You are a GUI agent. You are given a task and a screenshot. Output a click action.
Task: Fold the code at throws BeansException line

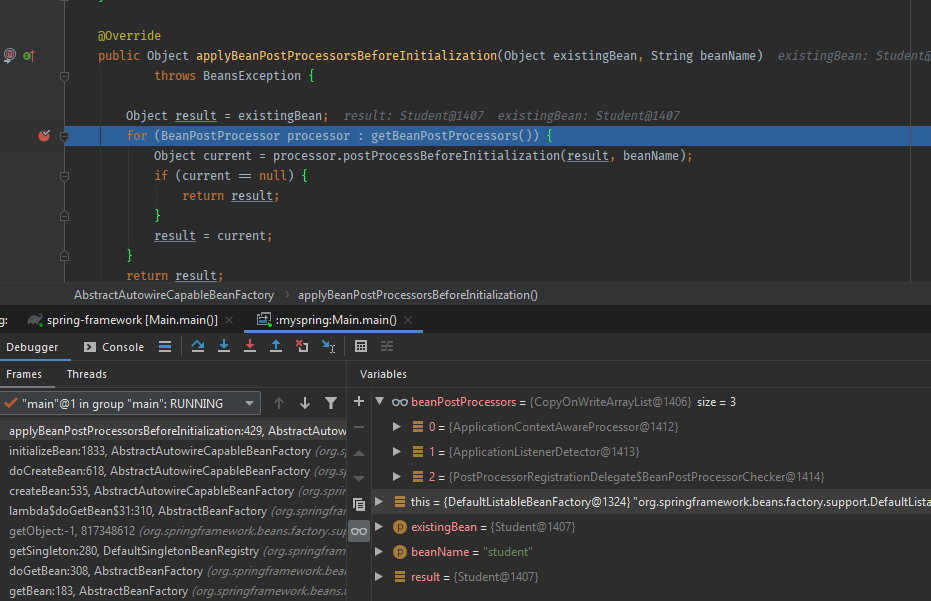point(65,76)
